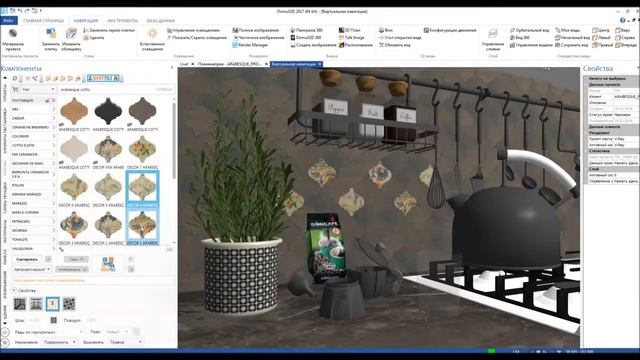Click the arabesque cotto search field
The image size is (640, 360).
pyautogui.click(x=116, y=89)
